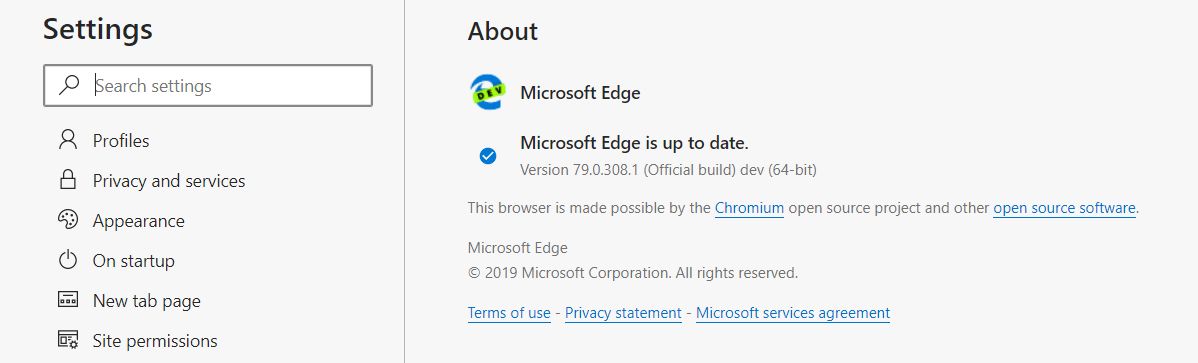Open Site permissions settings
1198x363 pixels.
pyautogui.click(x=155, y=341)
